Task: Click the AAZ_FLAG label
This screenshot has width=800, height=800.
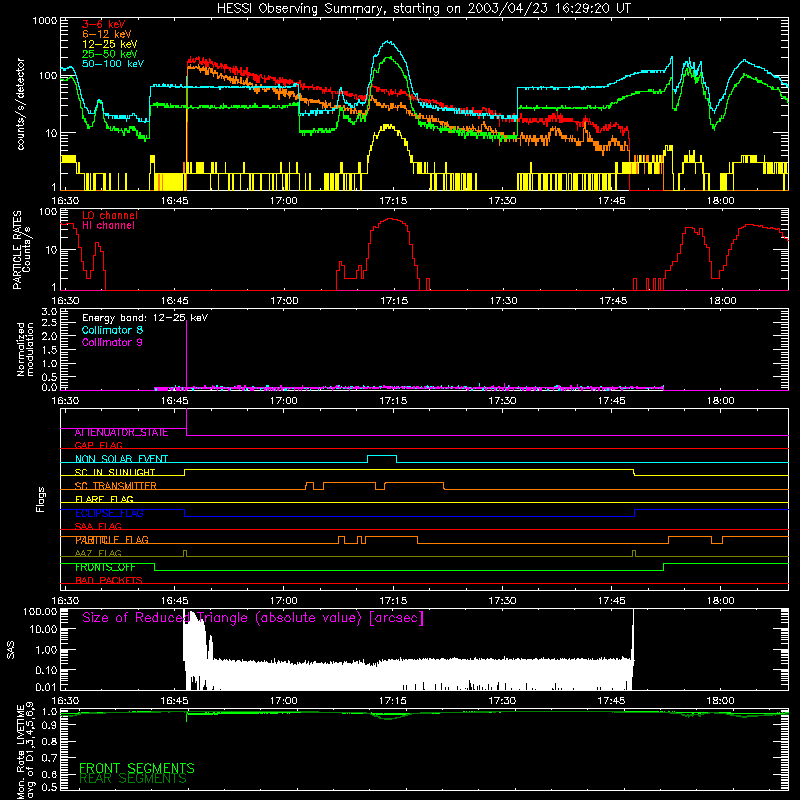Action: 98,553
